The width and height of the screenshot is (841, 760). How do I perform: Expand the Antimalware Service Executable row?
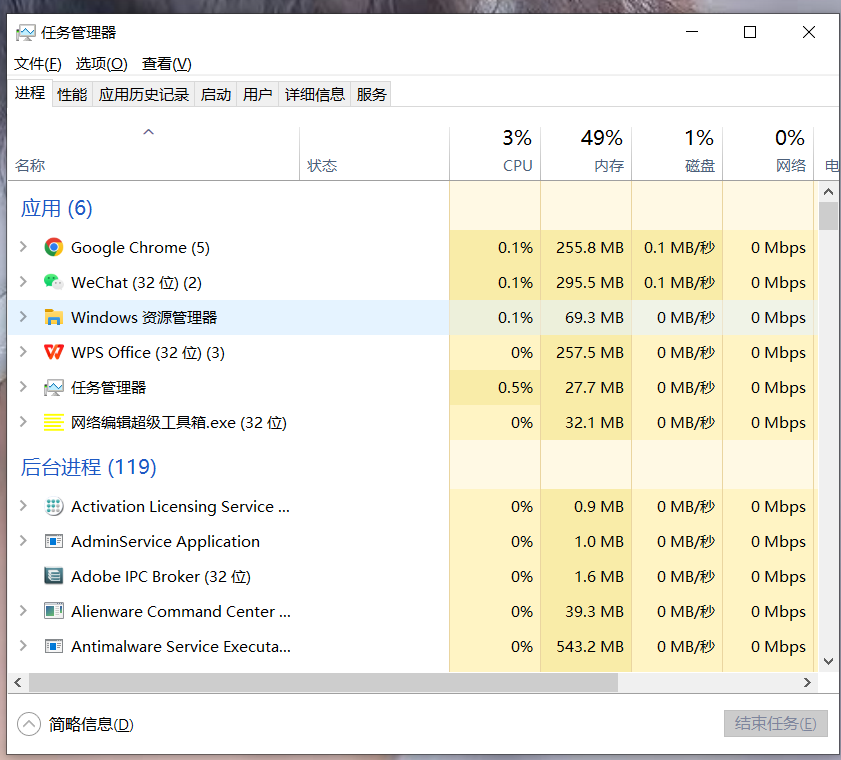click(23, 646)
